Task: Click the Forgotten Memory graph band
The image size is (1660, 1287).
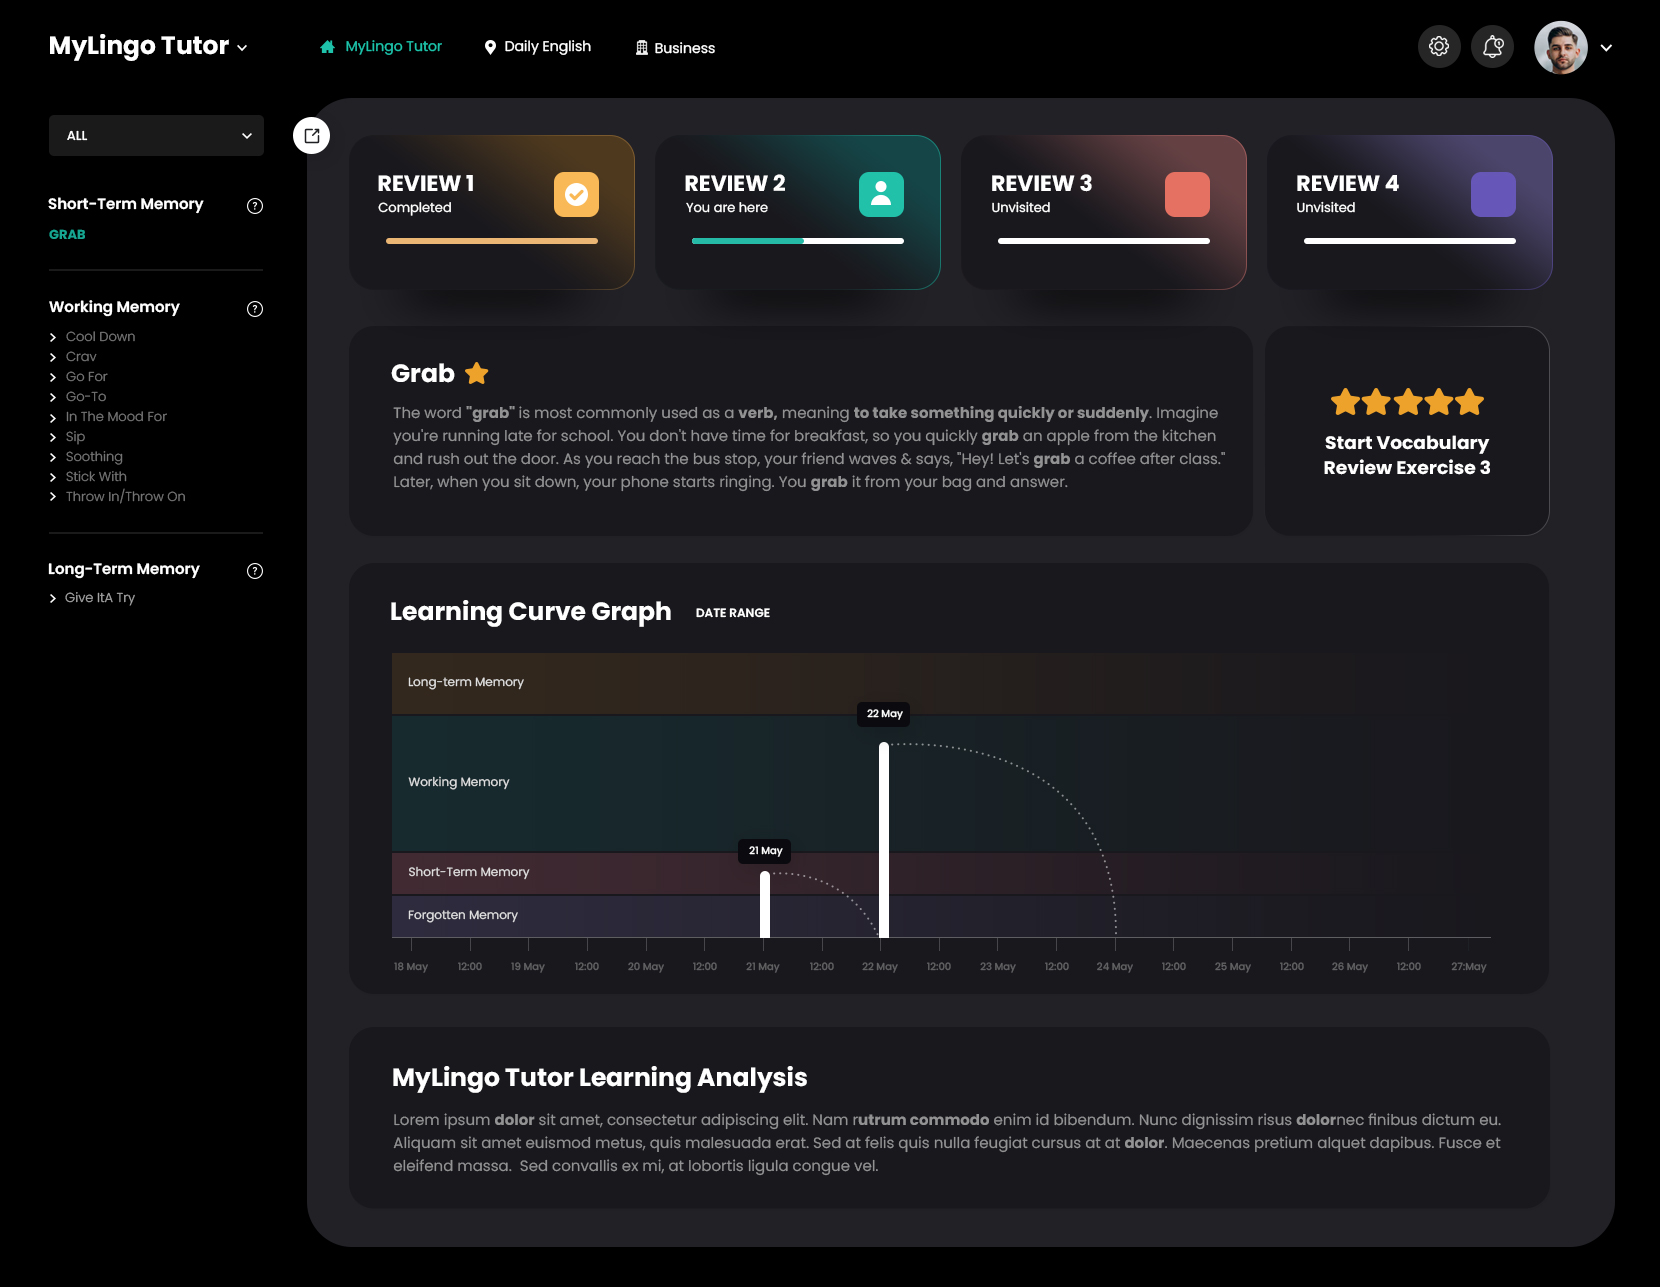Action: coord(941,916)
